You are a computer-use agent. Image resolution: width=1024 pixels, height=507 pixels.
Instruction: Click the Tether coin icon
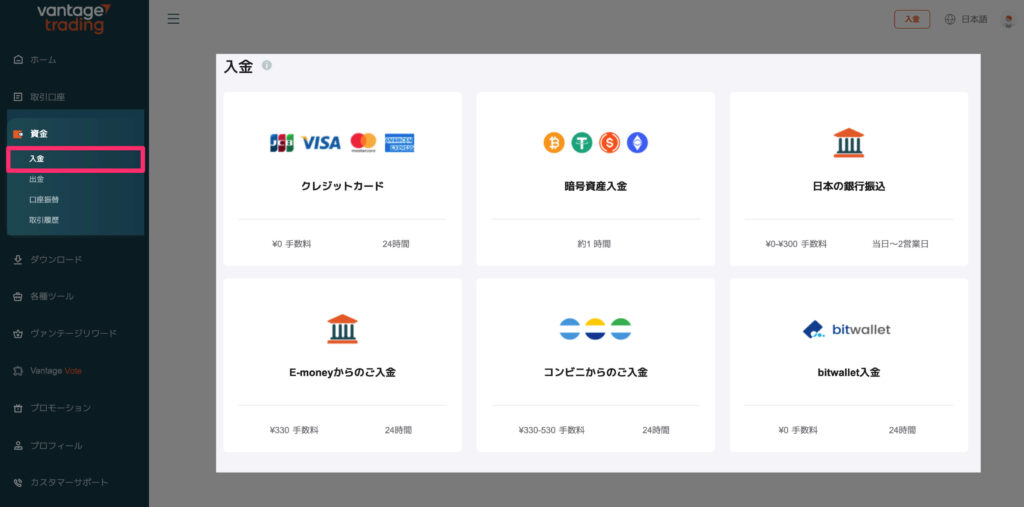[x=582, y=142]
